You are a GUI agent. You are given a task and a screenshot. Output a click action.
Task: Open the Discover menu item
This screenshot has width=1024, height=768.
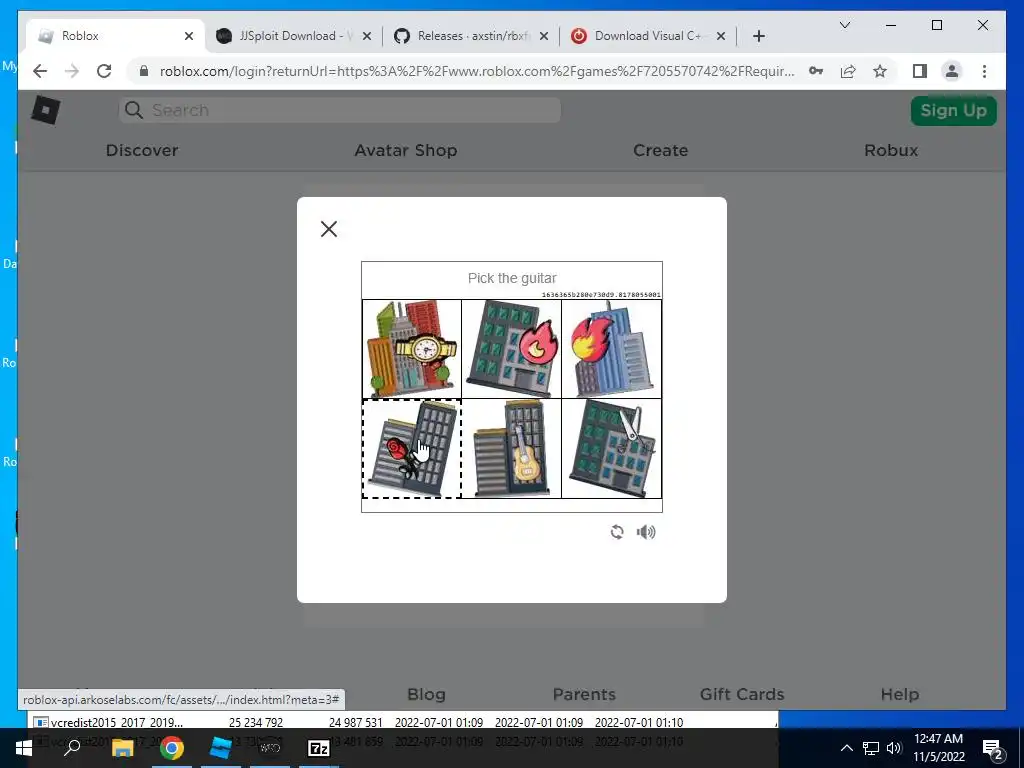(x=142, y=150)
